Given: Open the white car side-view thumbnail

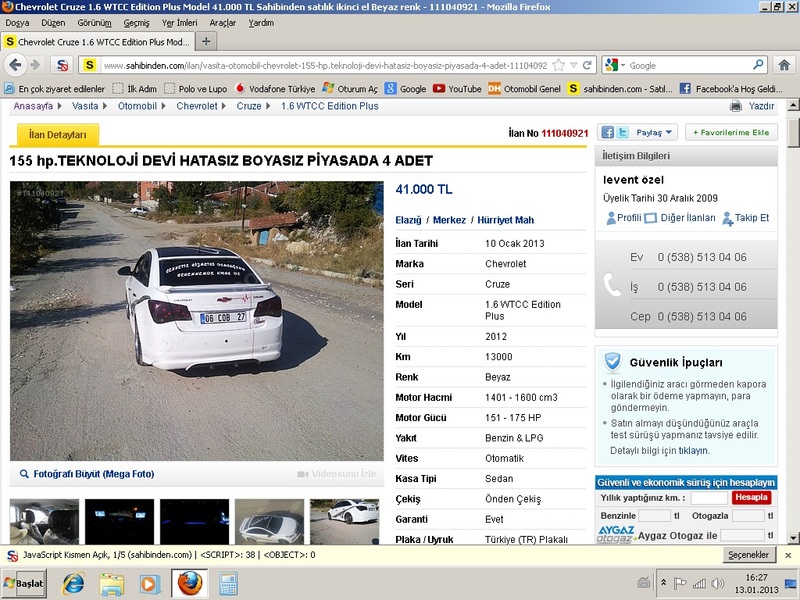Looking at the screenshot, I should pos(344,521).
